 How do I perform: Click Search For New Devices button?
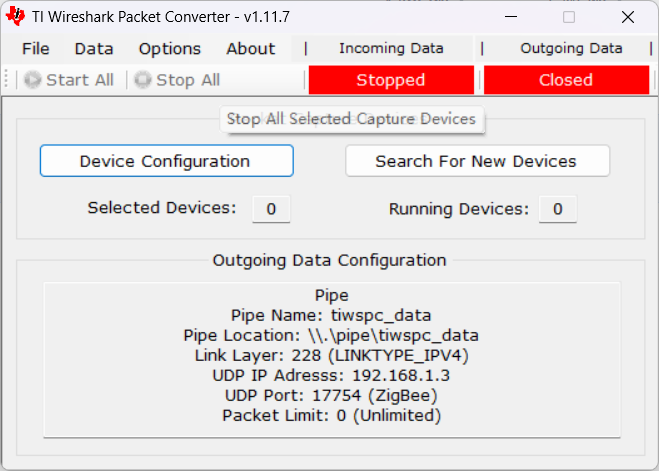pyautogui.click(x=477, y=161)
